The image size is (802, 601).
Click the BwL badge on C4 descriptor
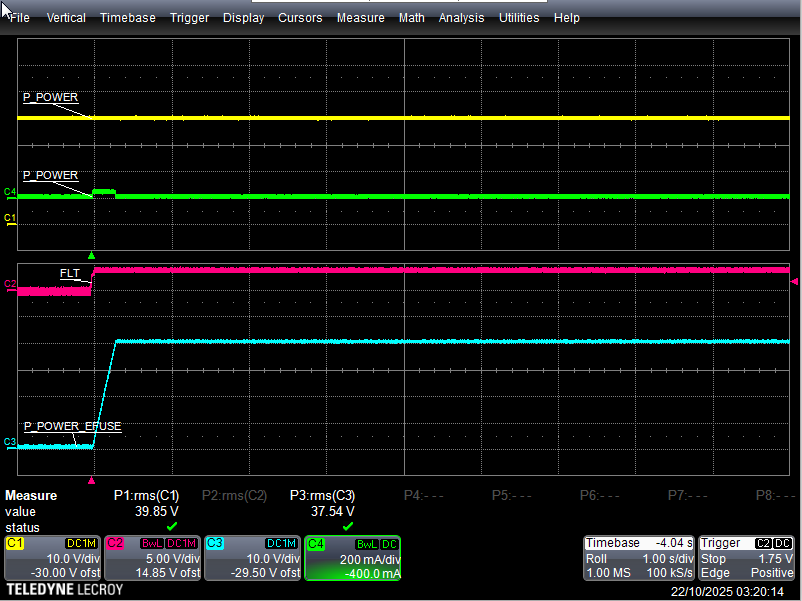(x=367, y=544)
